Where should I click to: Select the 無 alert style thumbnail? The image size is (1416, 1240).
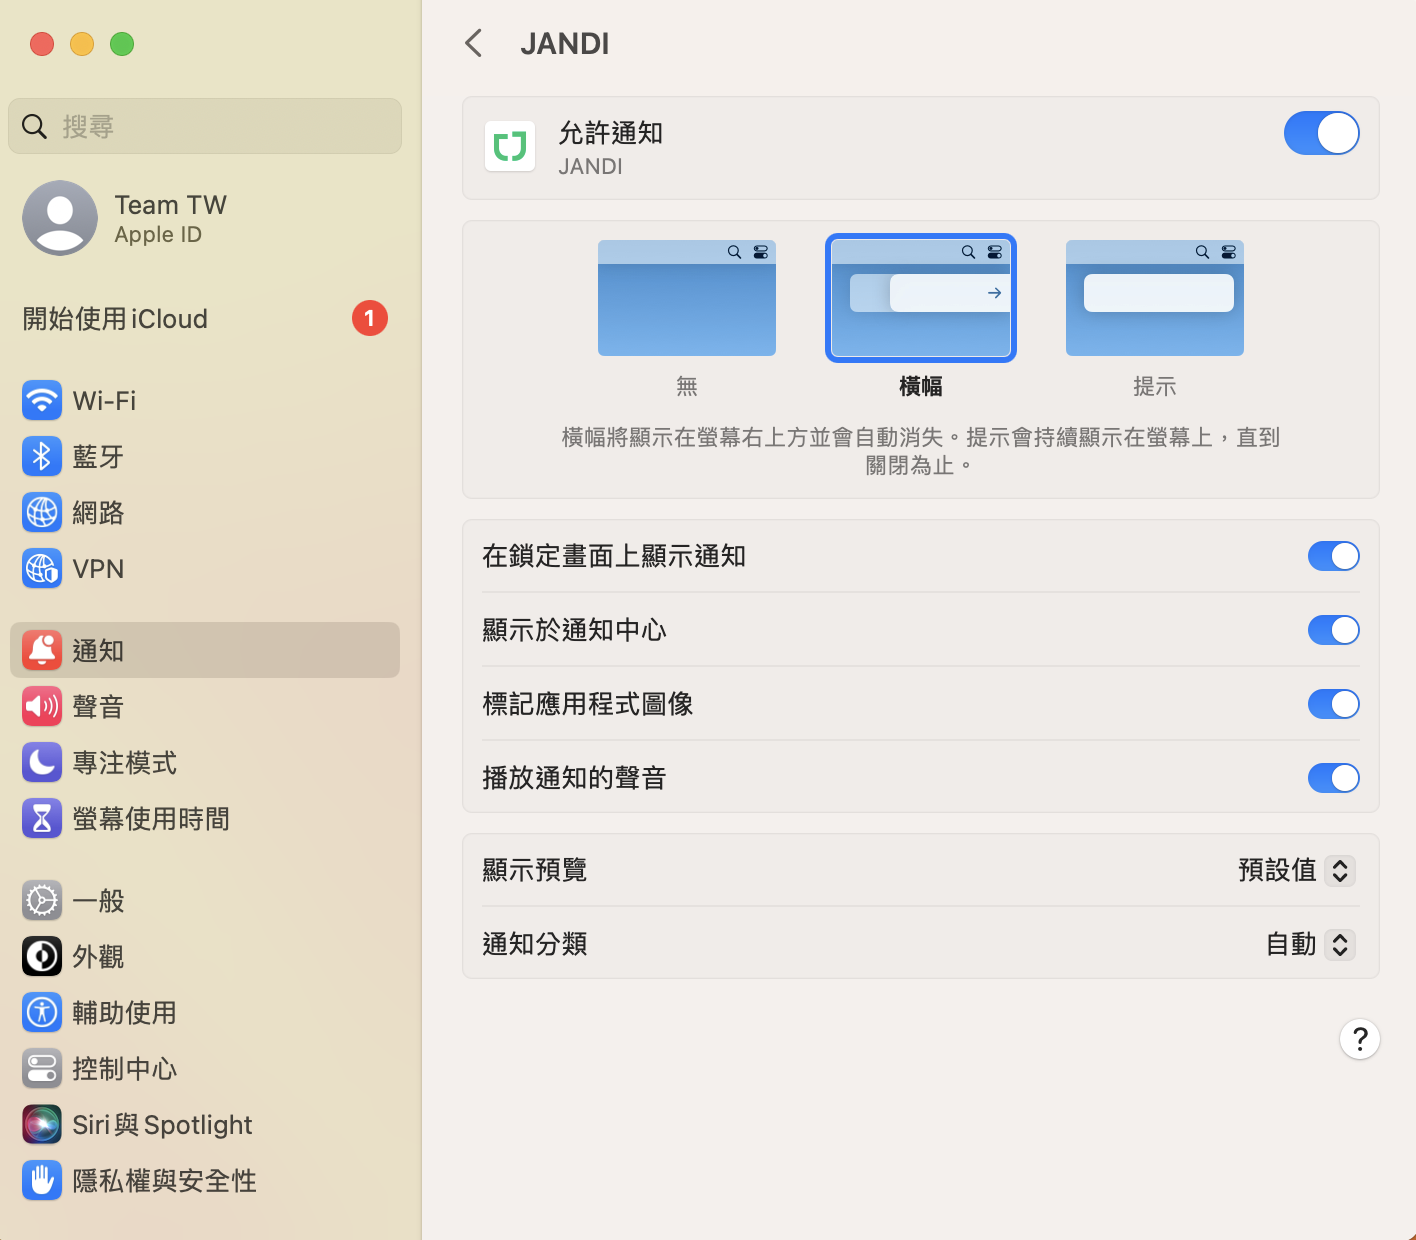(687, 298)
